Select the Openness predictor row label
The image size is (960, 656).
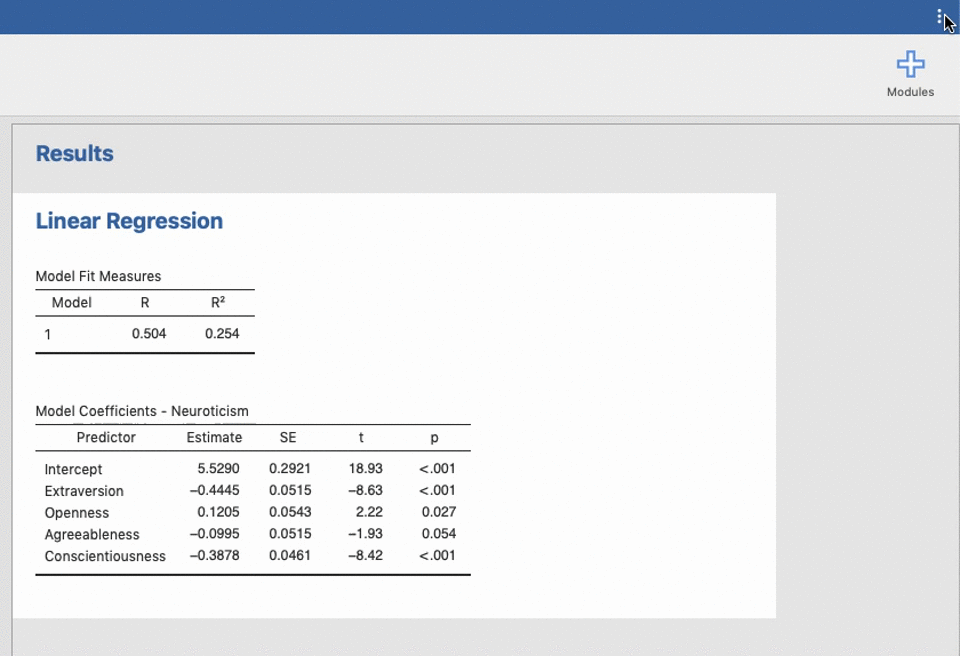77,513
